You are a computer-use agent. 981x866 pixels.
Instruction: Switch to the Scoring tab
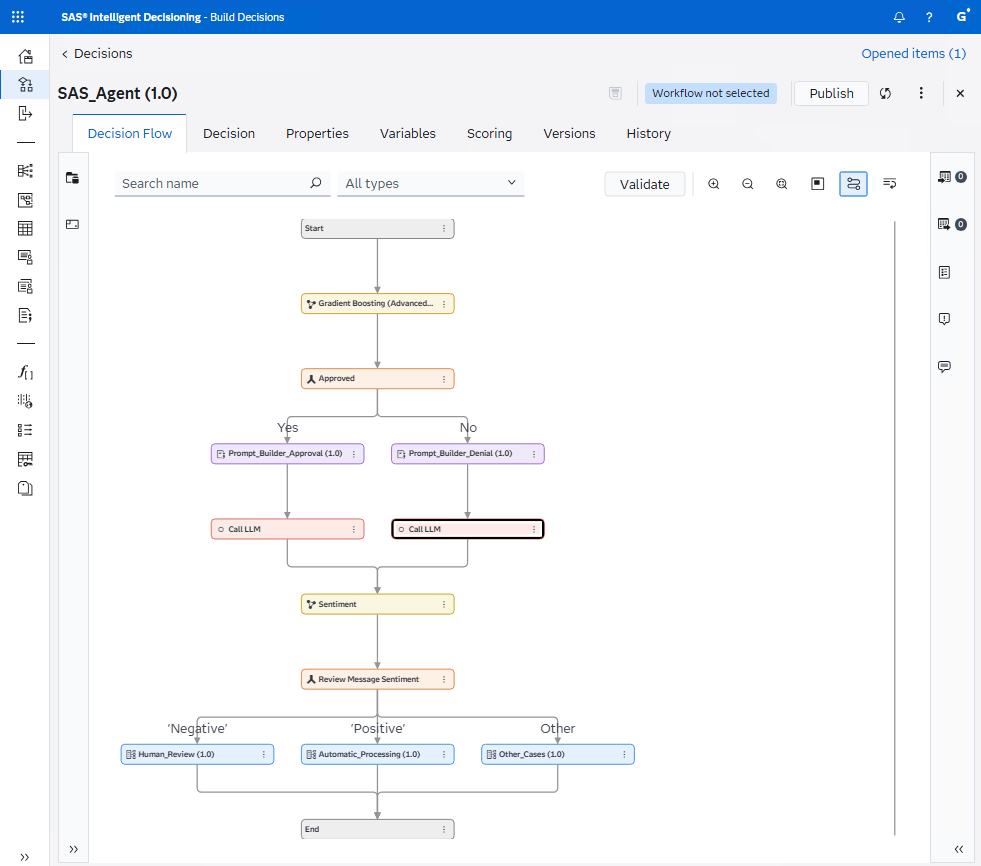pyautogui.click(x=489, y=133)
